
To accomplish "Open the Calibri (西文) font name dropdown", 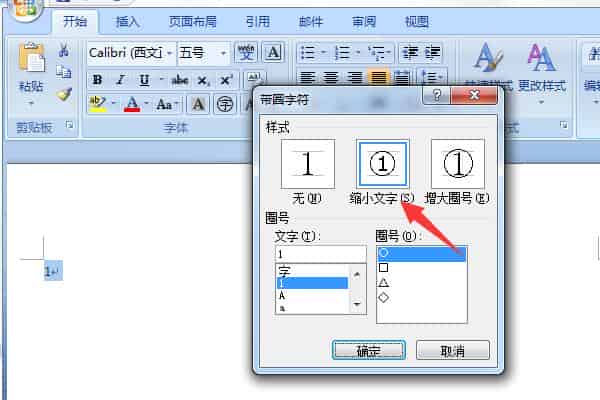I will tap(169, 52).
